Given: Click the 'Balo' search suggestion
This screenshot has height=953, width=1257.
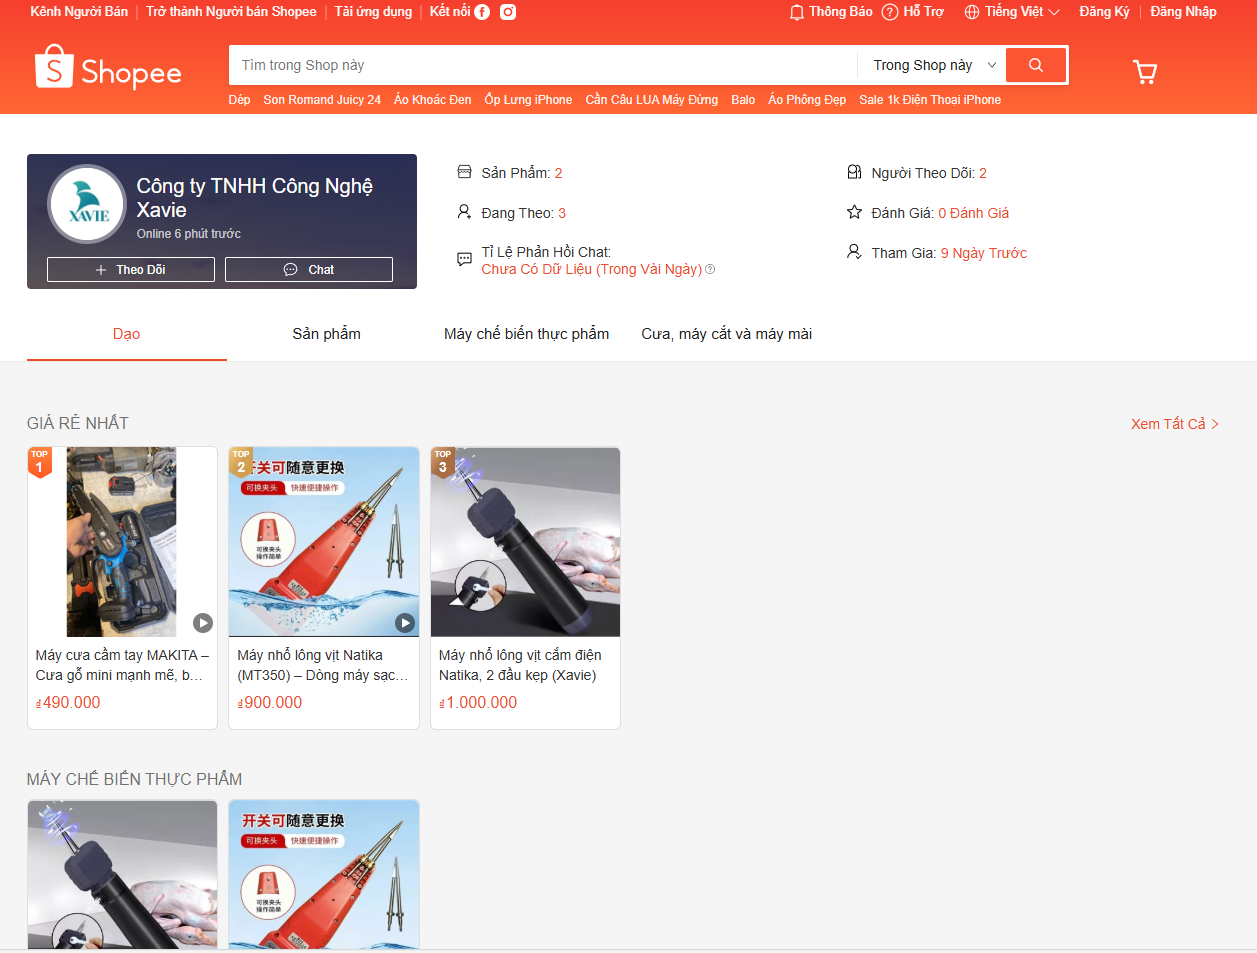Looking at the screenshot, I should (743, 100).
